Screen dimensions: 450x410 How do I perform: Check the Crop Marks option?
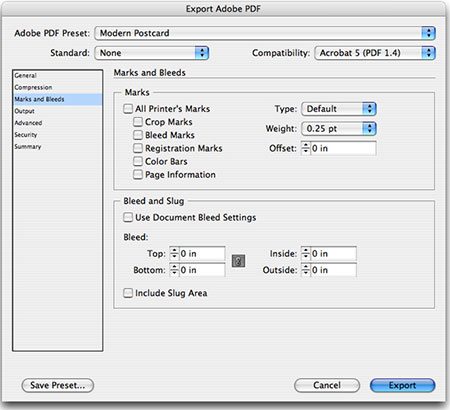pyautogui.click(x=138, y=122)
